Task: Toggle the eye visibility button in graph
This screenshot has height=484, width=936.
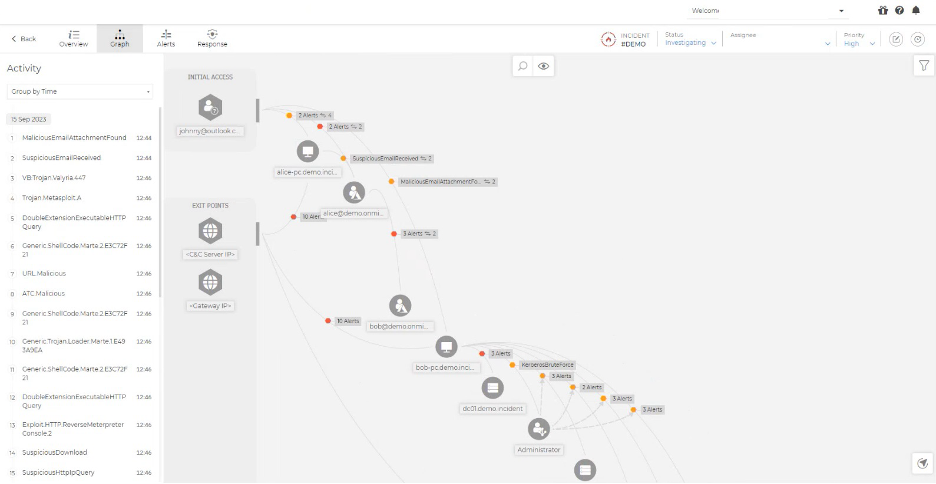Action: pyautogui.click(x=544, y=66)
